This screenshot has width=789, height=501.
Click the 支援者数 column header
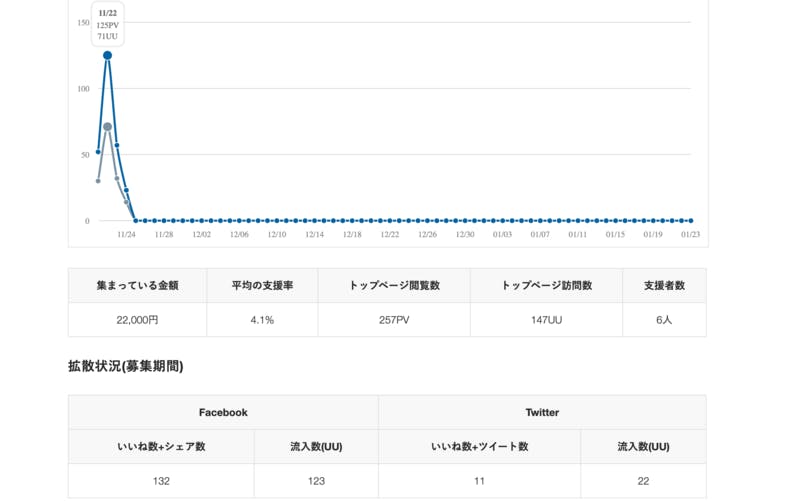tap(664, 286)
